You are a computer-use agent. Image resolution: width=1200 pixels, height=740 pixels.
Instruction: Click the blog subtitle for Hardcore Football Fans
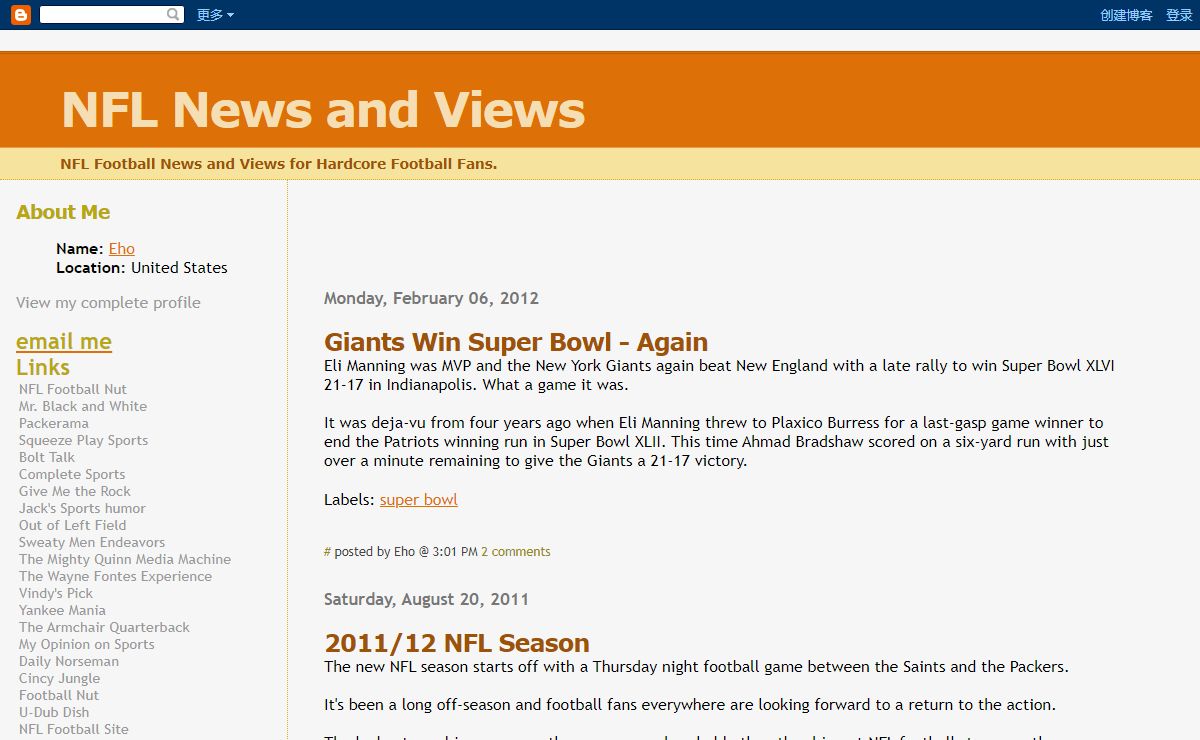coord(279,164)
